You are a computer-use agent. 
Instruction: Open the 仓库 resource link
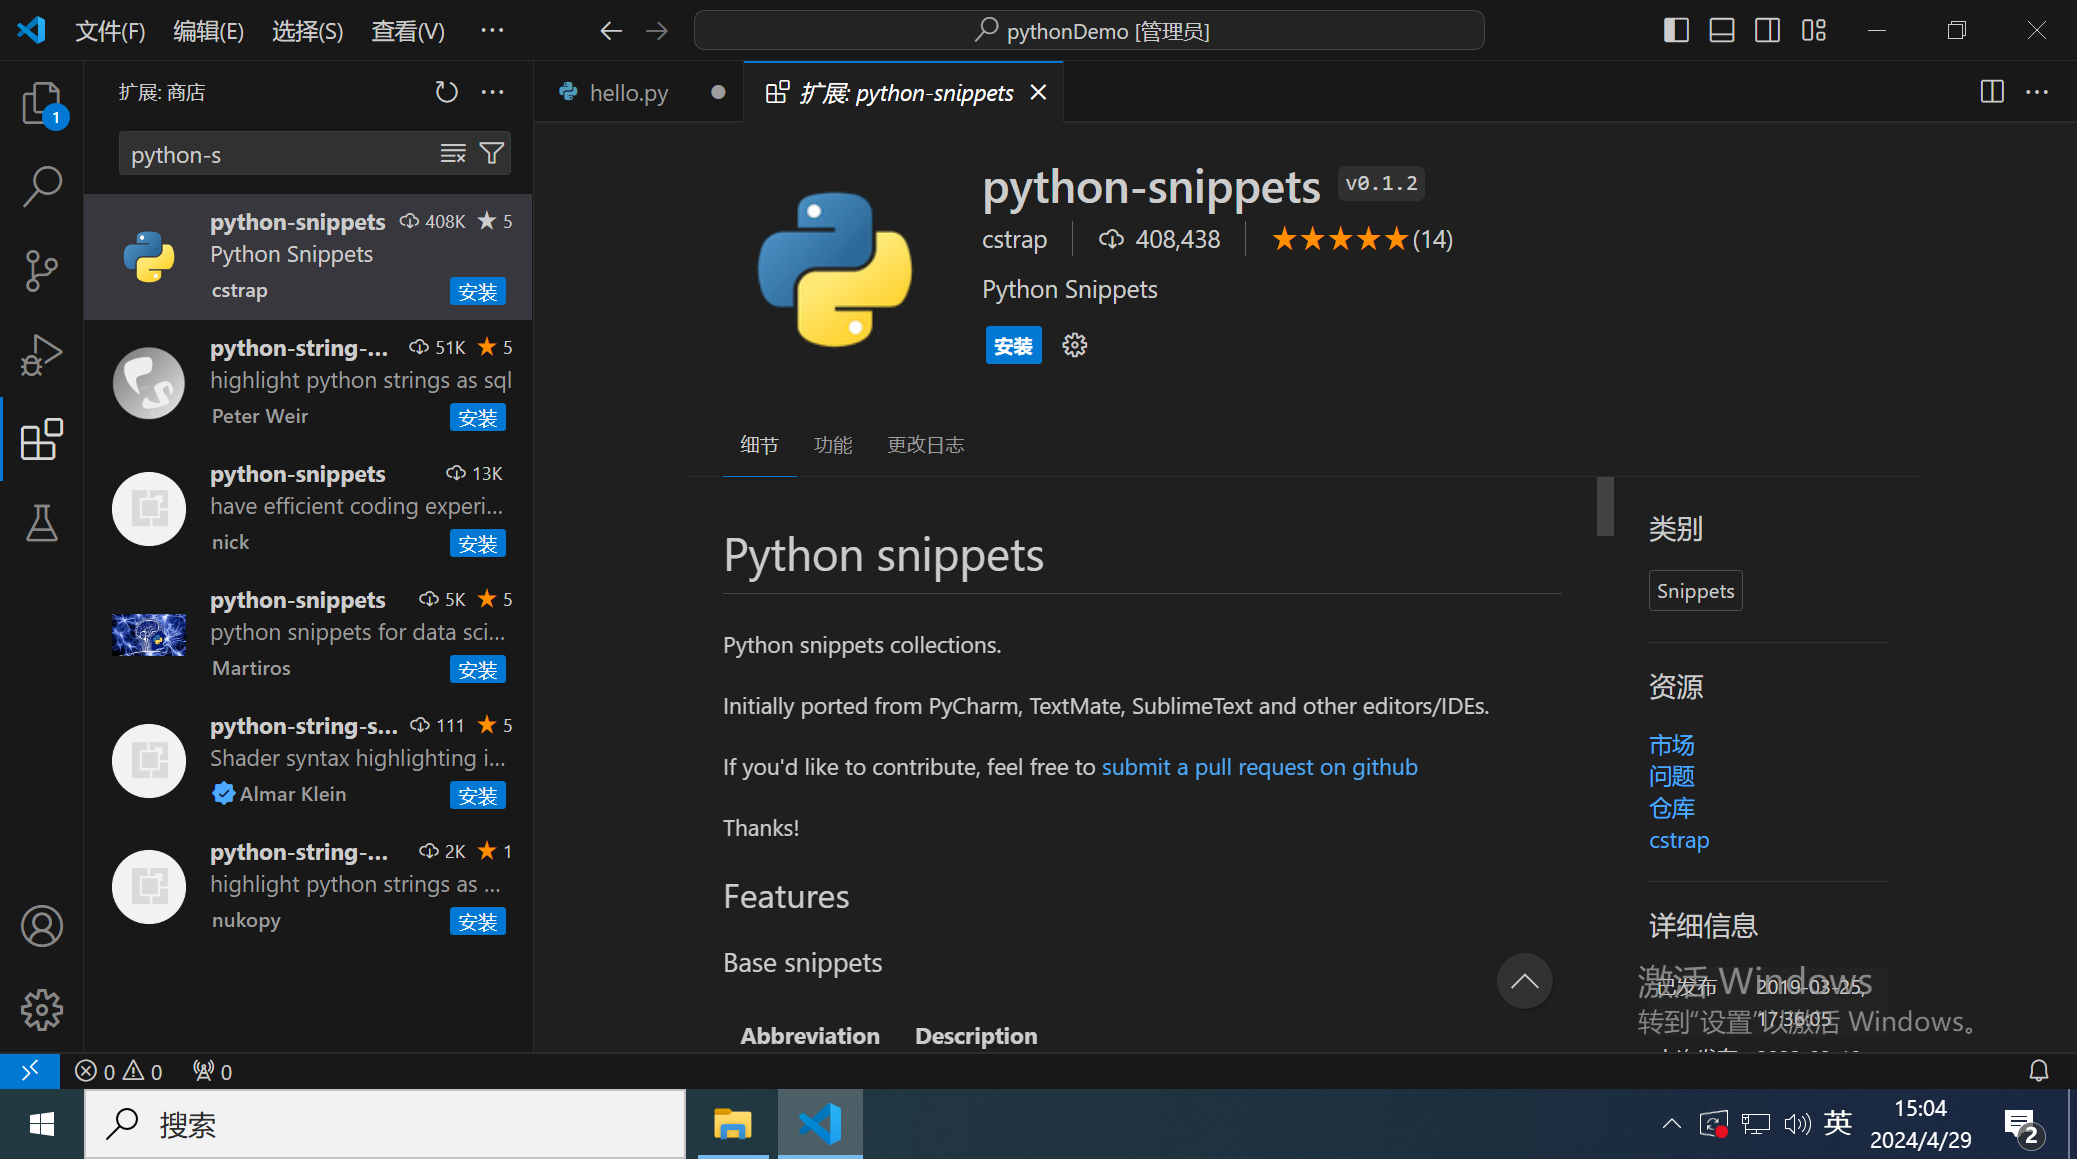(x=1671, y=809)
